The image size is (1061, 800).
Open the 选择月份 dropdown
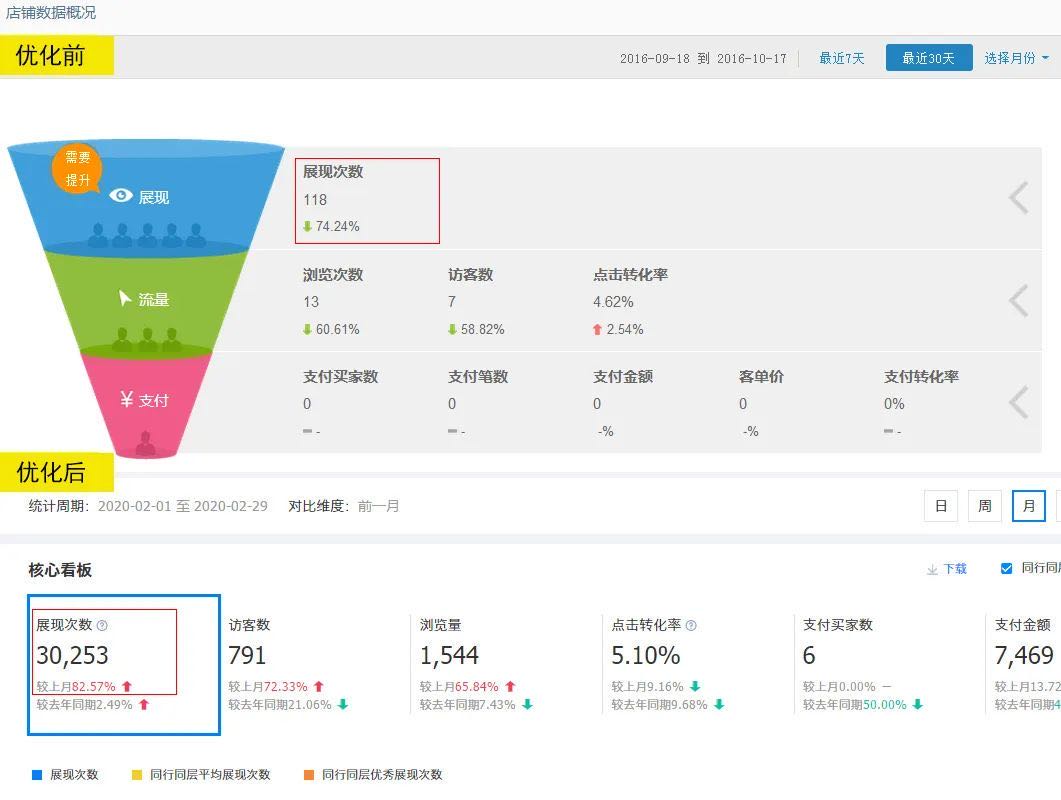pyautogui.click(x=1016, y=58)
